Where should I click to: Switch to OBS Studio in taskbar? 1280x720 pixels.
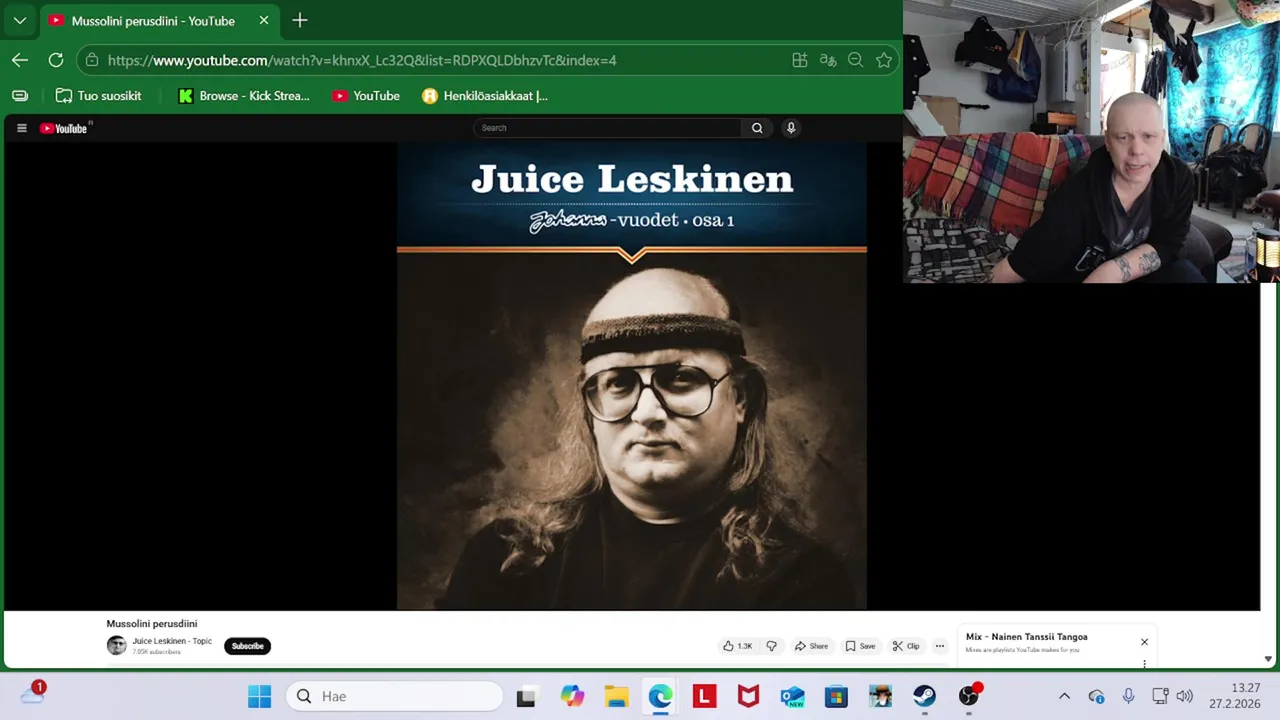pyautogui.click(x=969, y=696)
